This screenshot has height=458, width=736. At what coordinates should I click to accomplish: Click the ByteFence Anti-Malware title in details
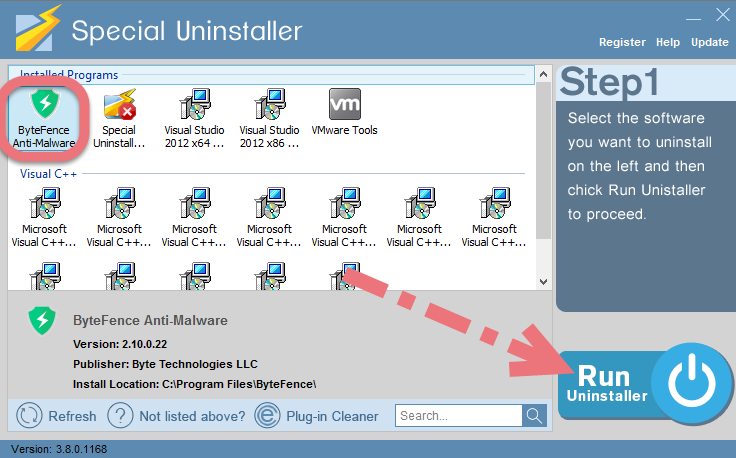[150, 321]
